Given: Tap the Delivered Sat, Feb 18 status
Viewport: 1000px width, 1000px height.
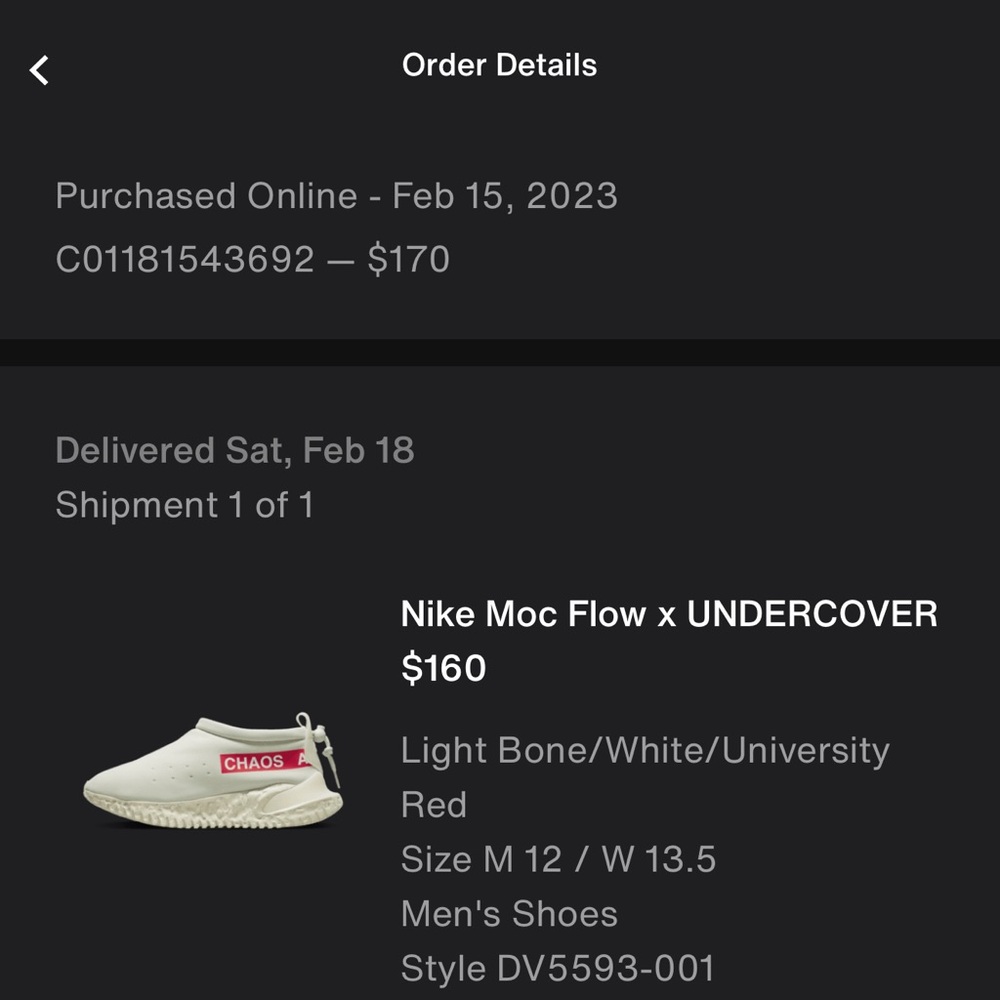Looking at the screenshot, I should (237, 450).
